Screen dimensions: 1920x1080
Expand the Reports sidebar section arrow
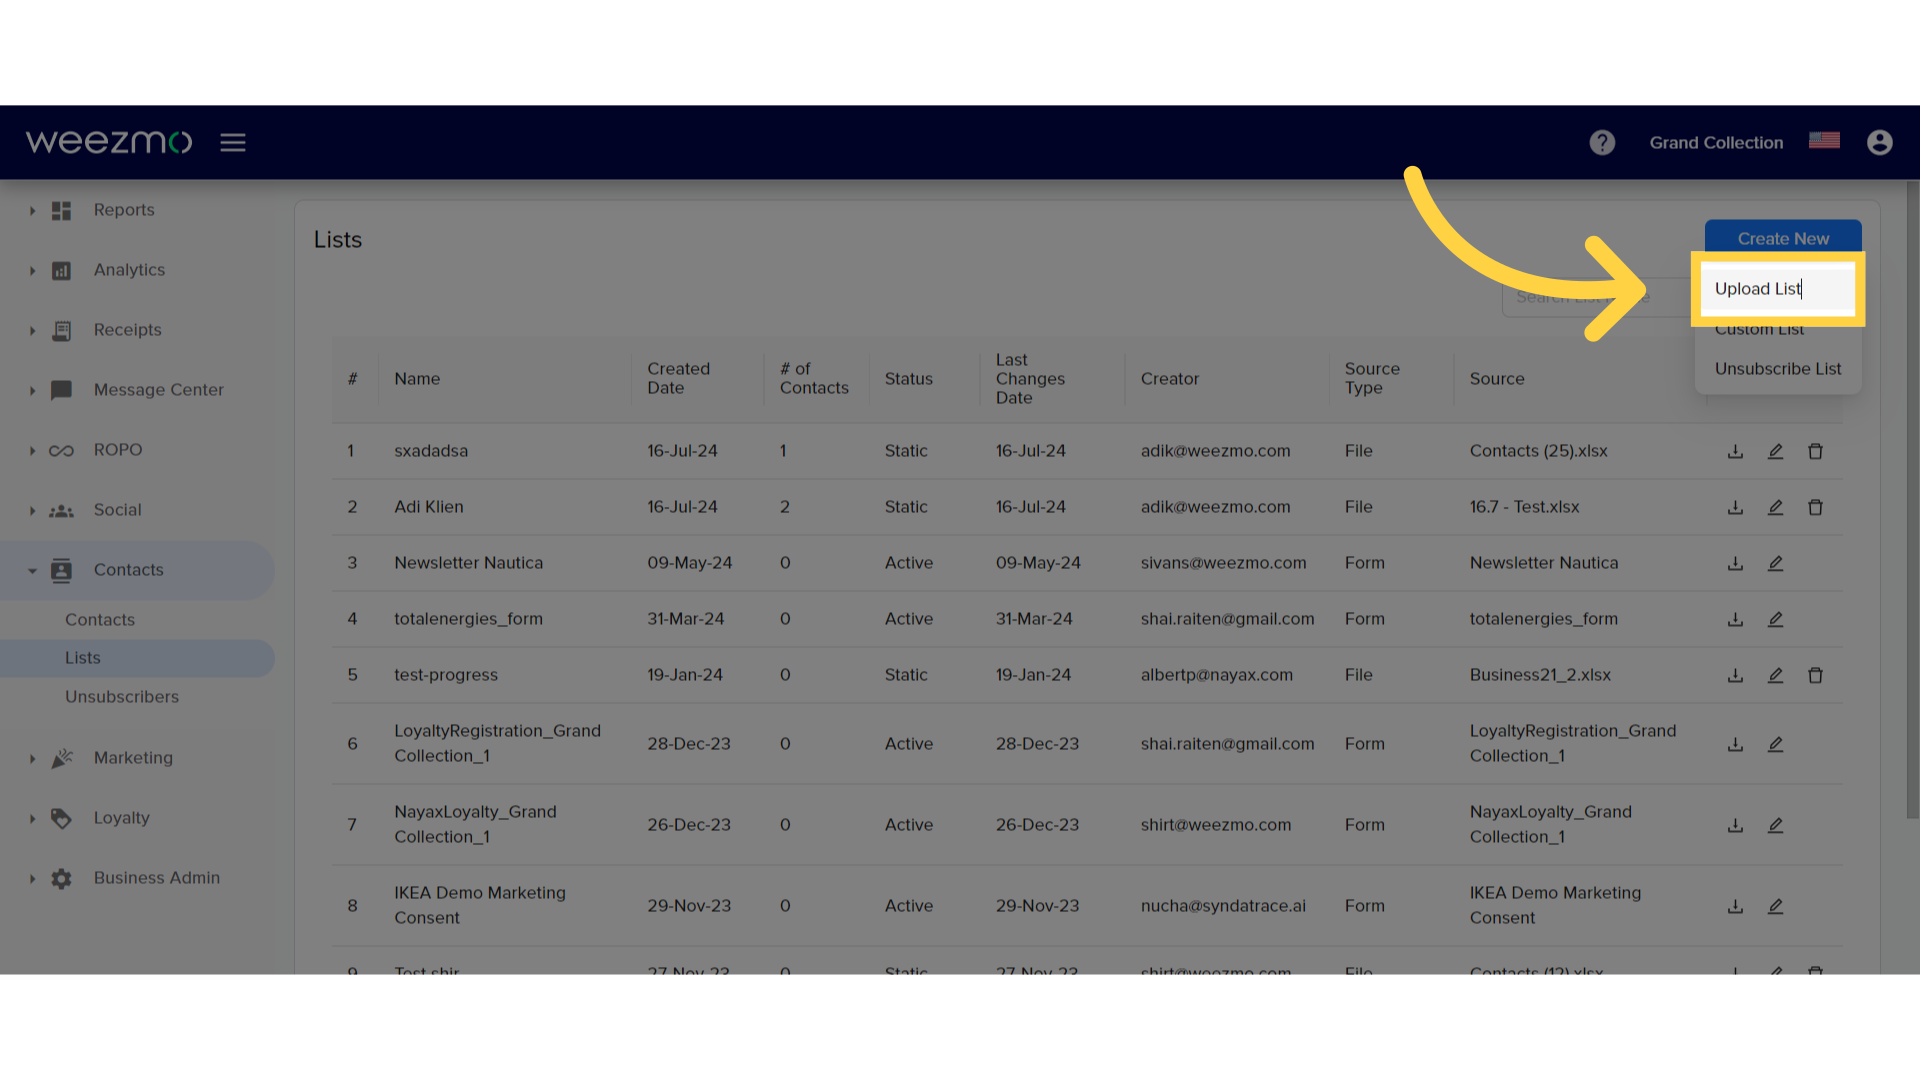[x=32, y=211]
